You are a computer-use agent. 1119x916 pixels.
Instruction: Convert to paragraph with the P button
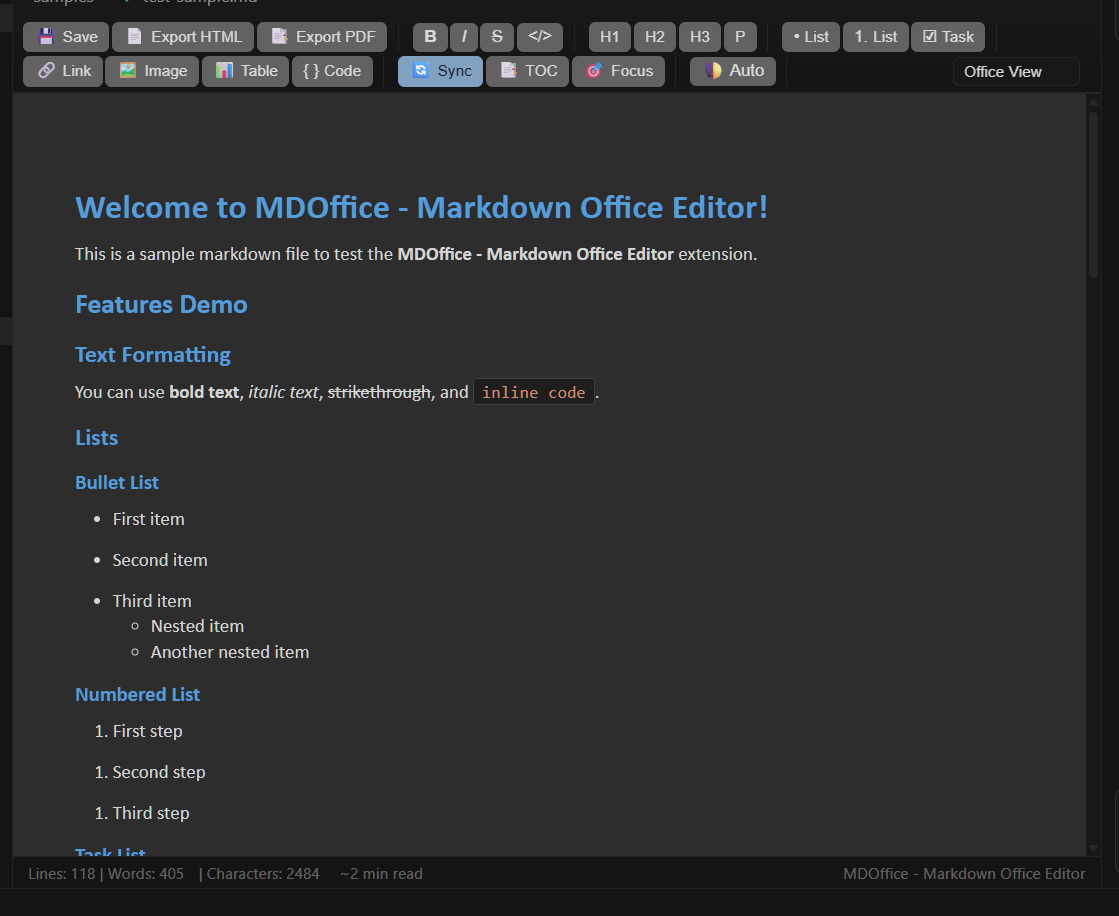click(740, 37)
